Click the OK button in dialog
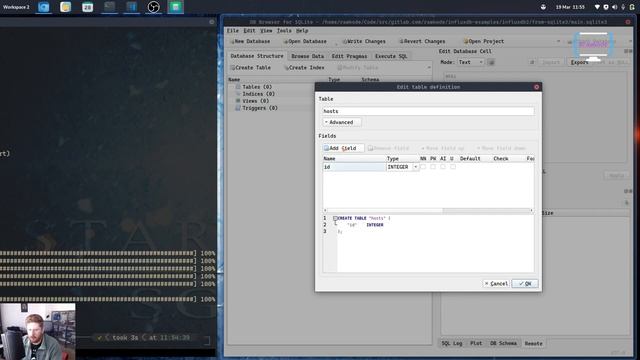The height and width of the screenshot is (360, 640). (x=525, y=284)
